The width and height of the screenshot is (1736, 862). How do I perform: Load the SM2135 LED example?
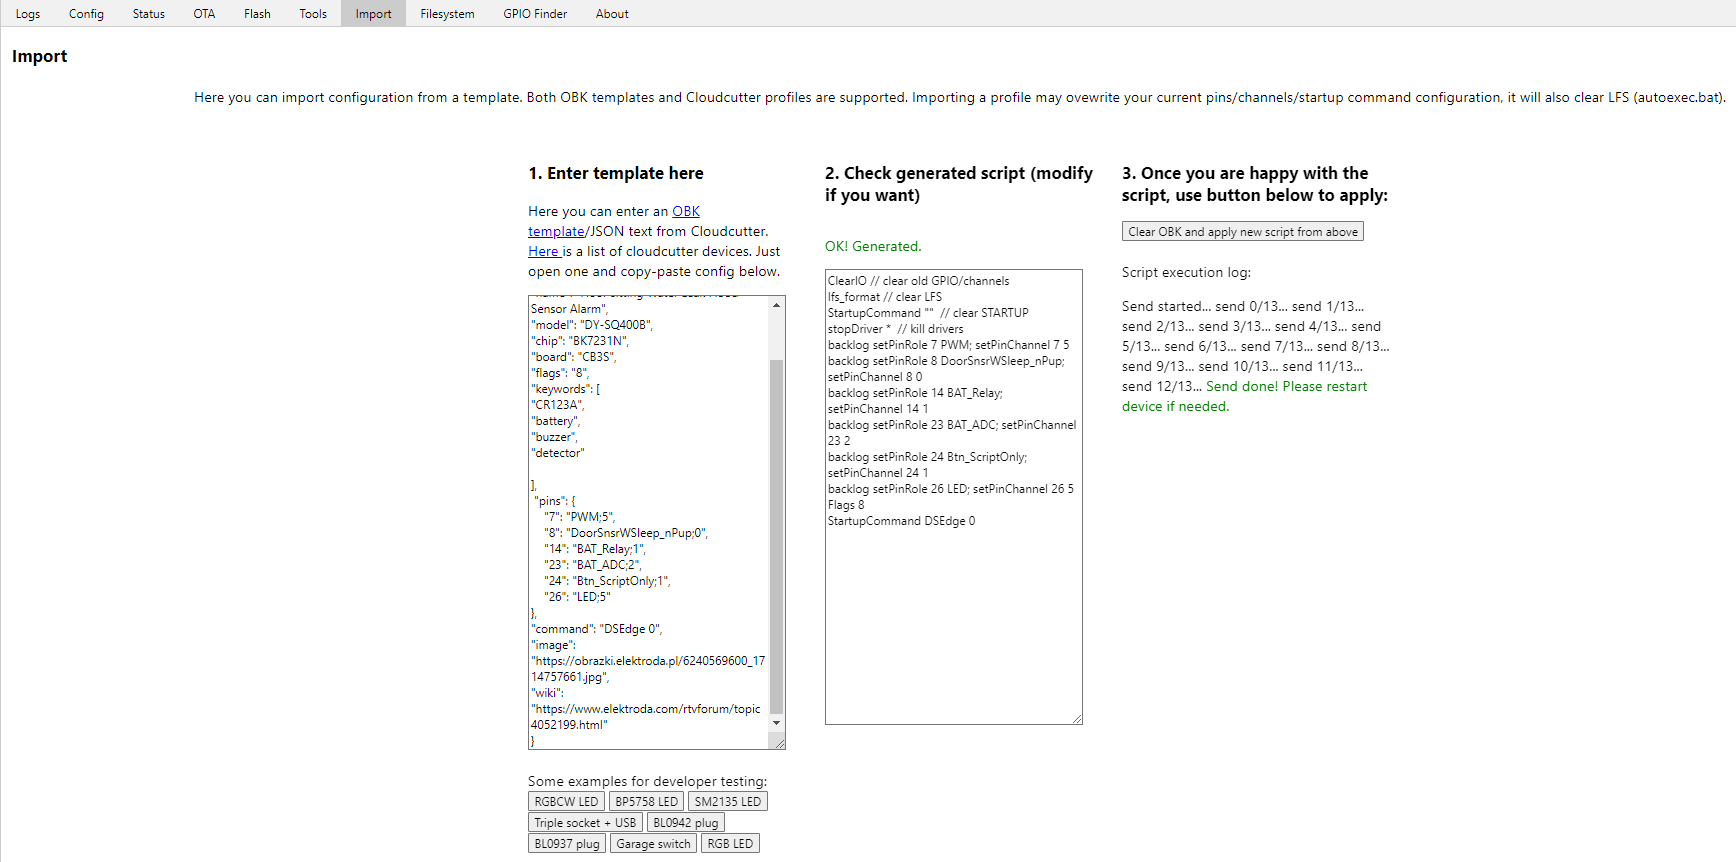pos(727,802)
